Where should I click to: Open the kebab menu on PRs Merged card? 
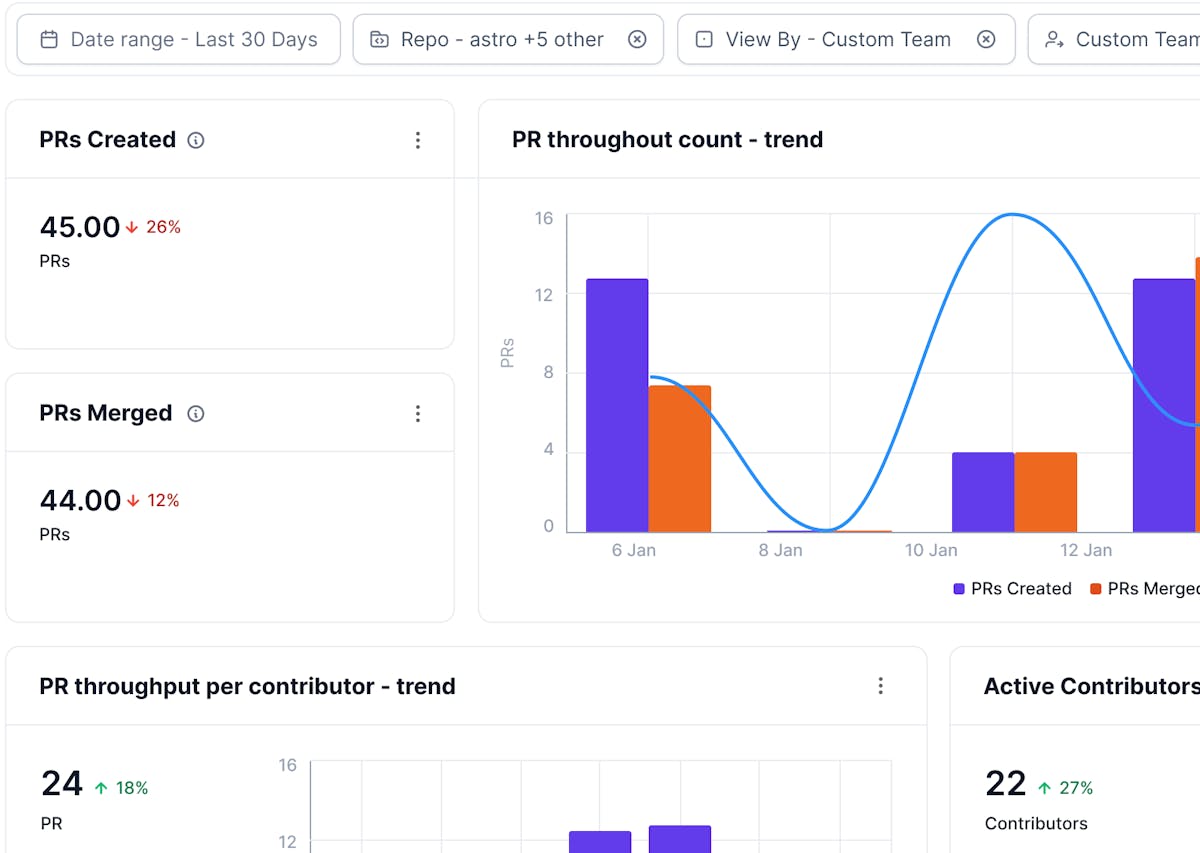418,413
